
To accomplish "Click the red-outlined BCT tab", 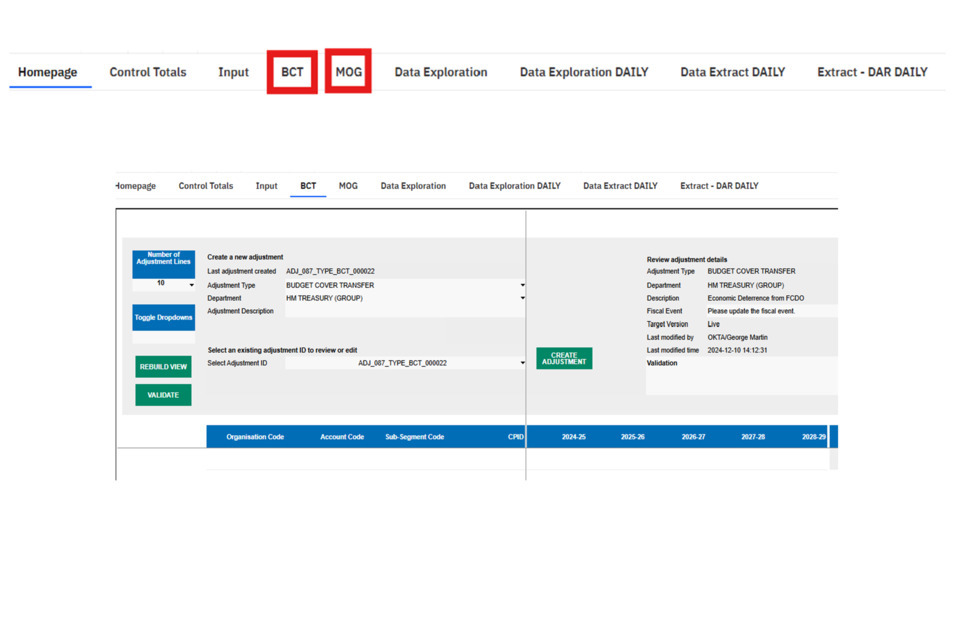I will tap(292, 72).
